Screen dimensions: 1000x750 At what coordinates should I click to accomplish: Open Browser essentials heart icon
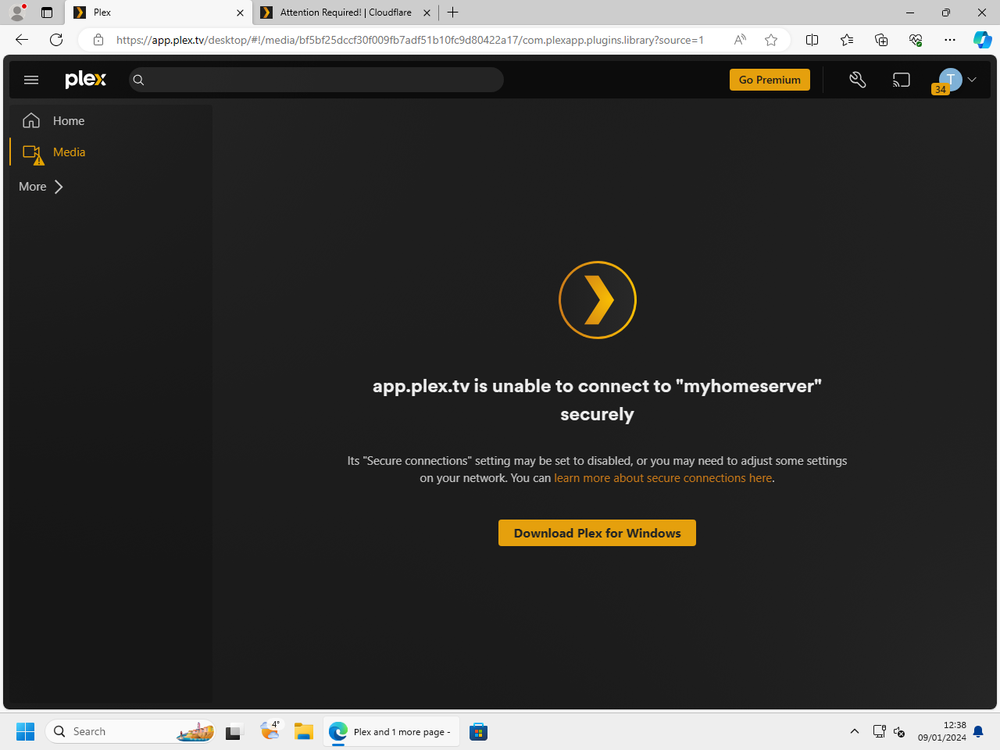(x=915, y=40)
